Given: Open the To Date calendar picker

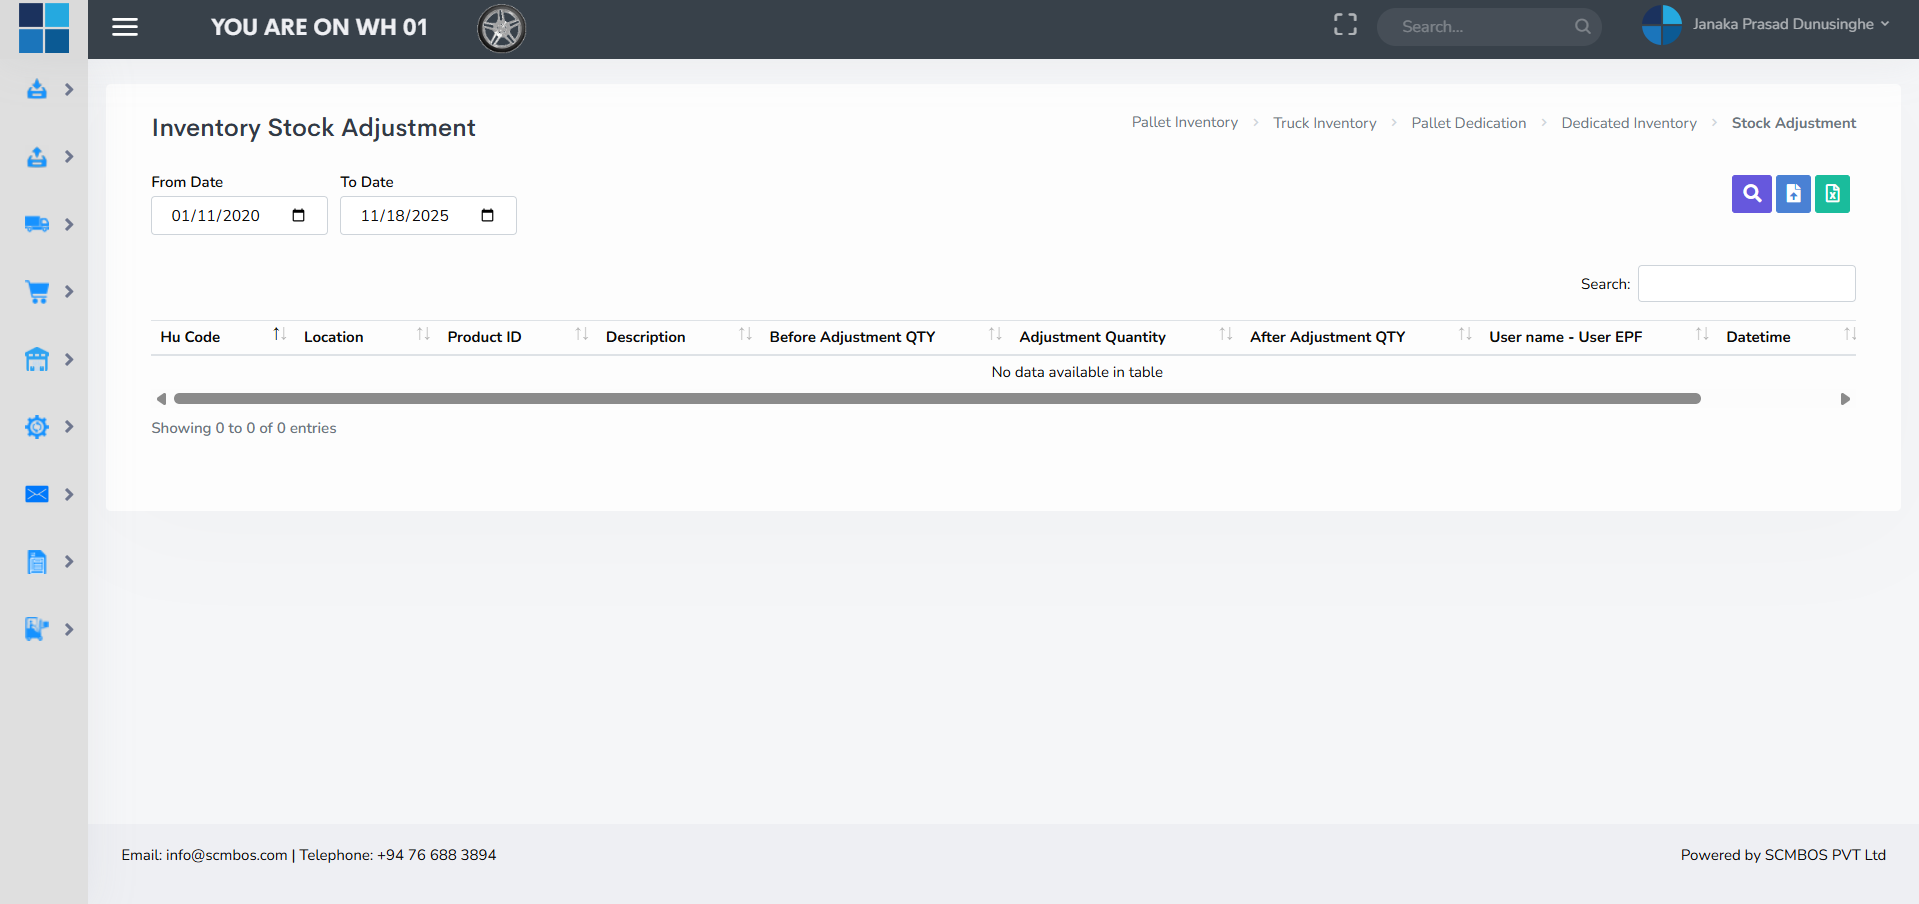Looking at the screenshot, I should point(487,216).
